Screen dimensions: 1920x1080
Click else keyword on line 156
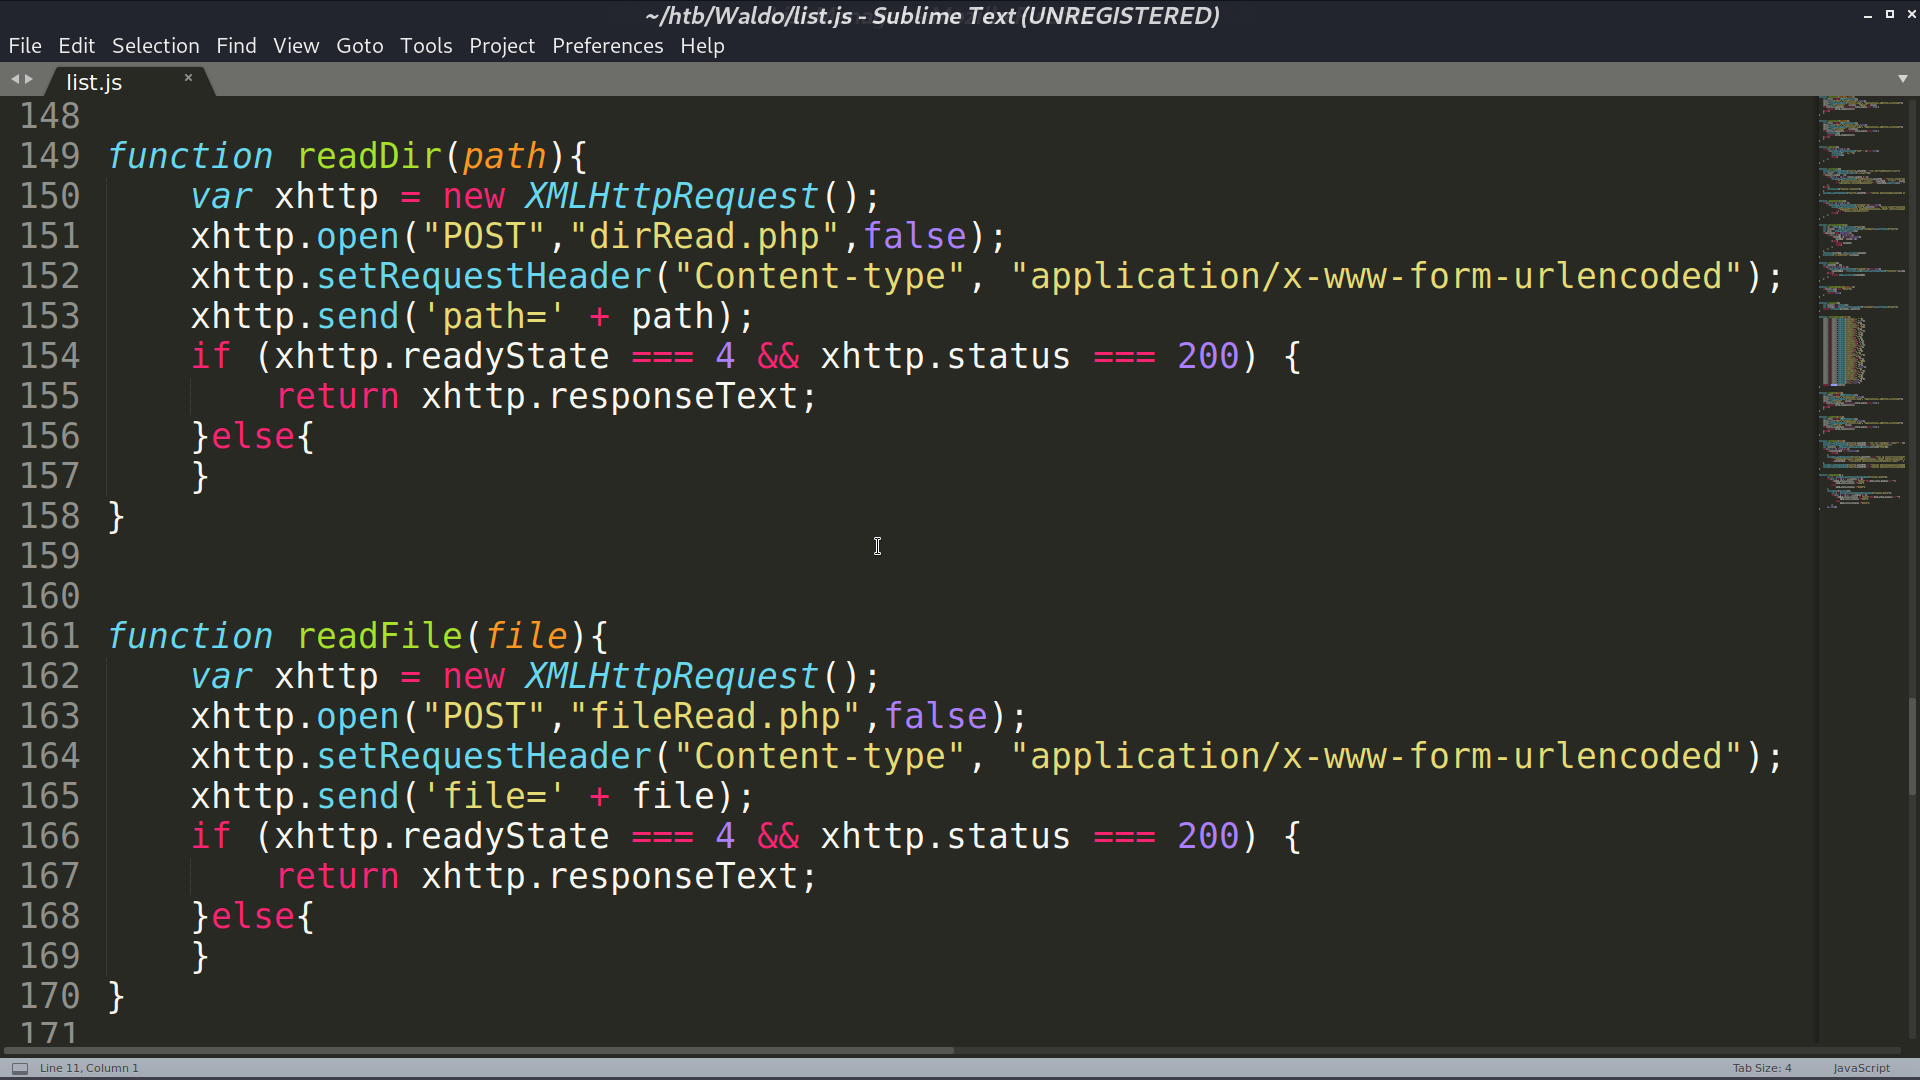point(253,436)
